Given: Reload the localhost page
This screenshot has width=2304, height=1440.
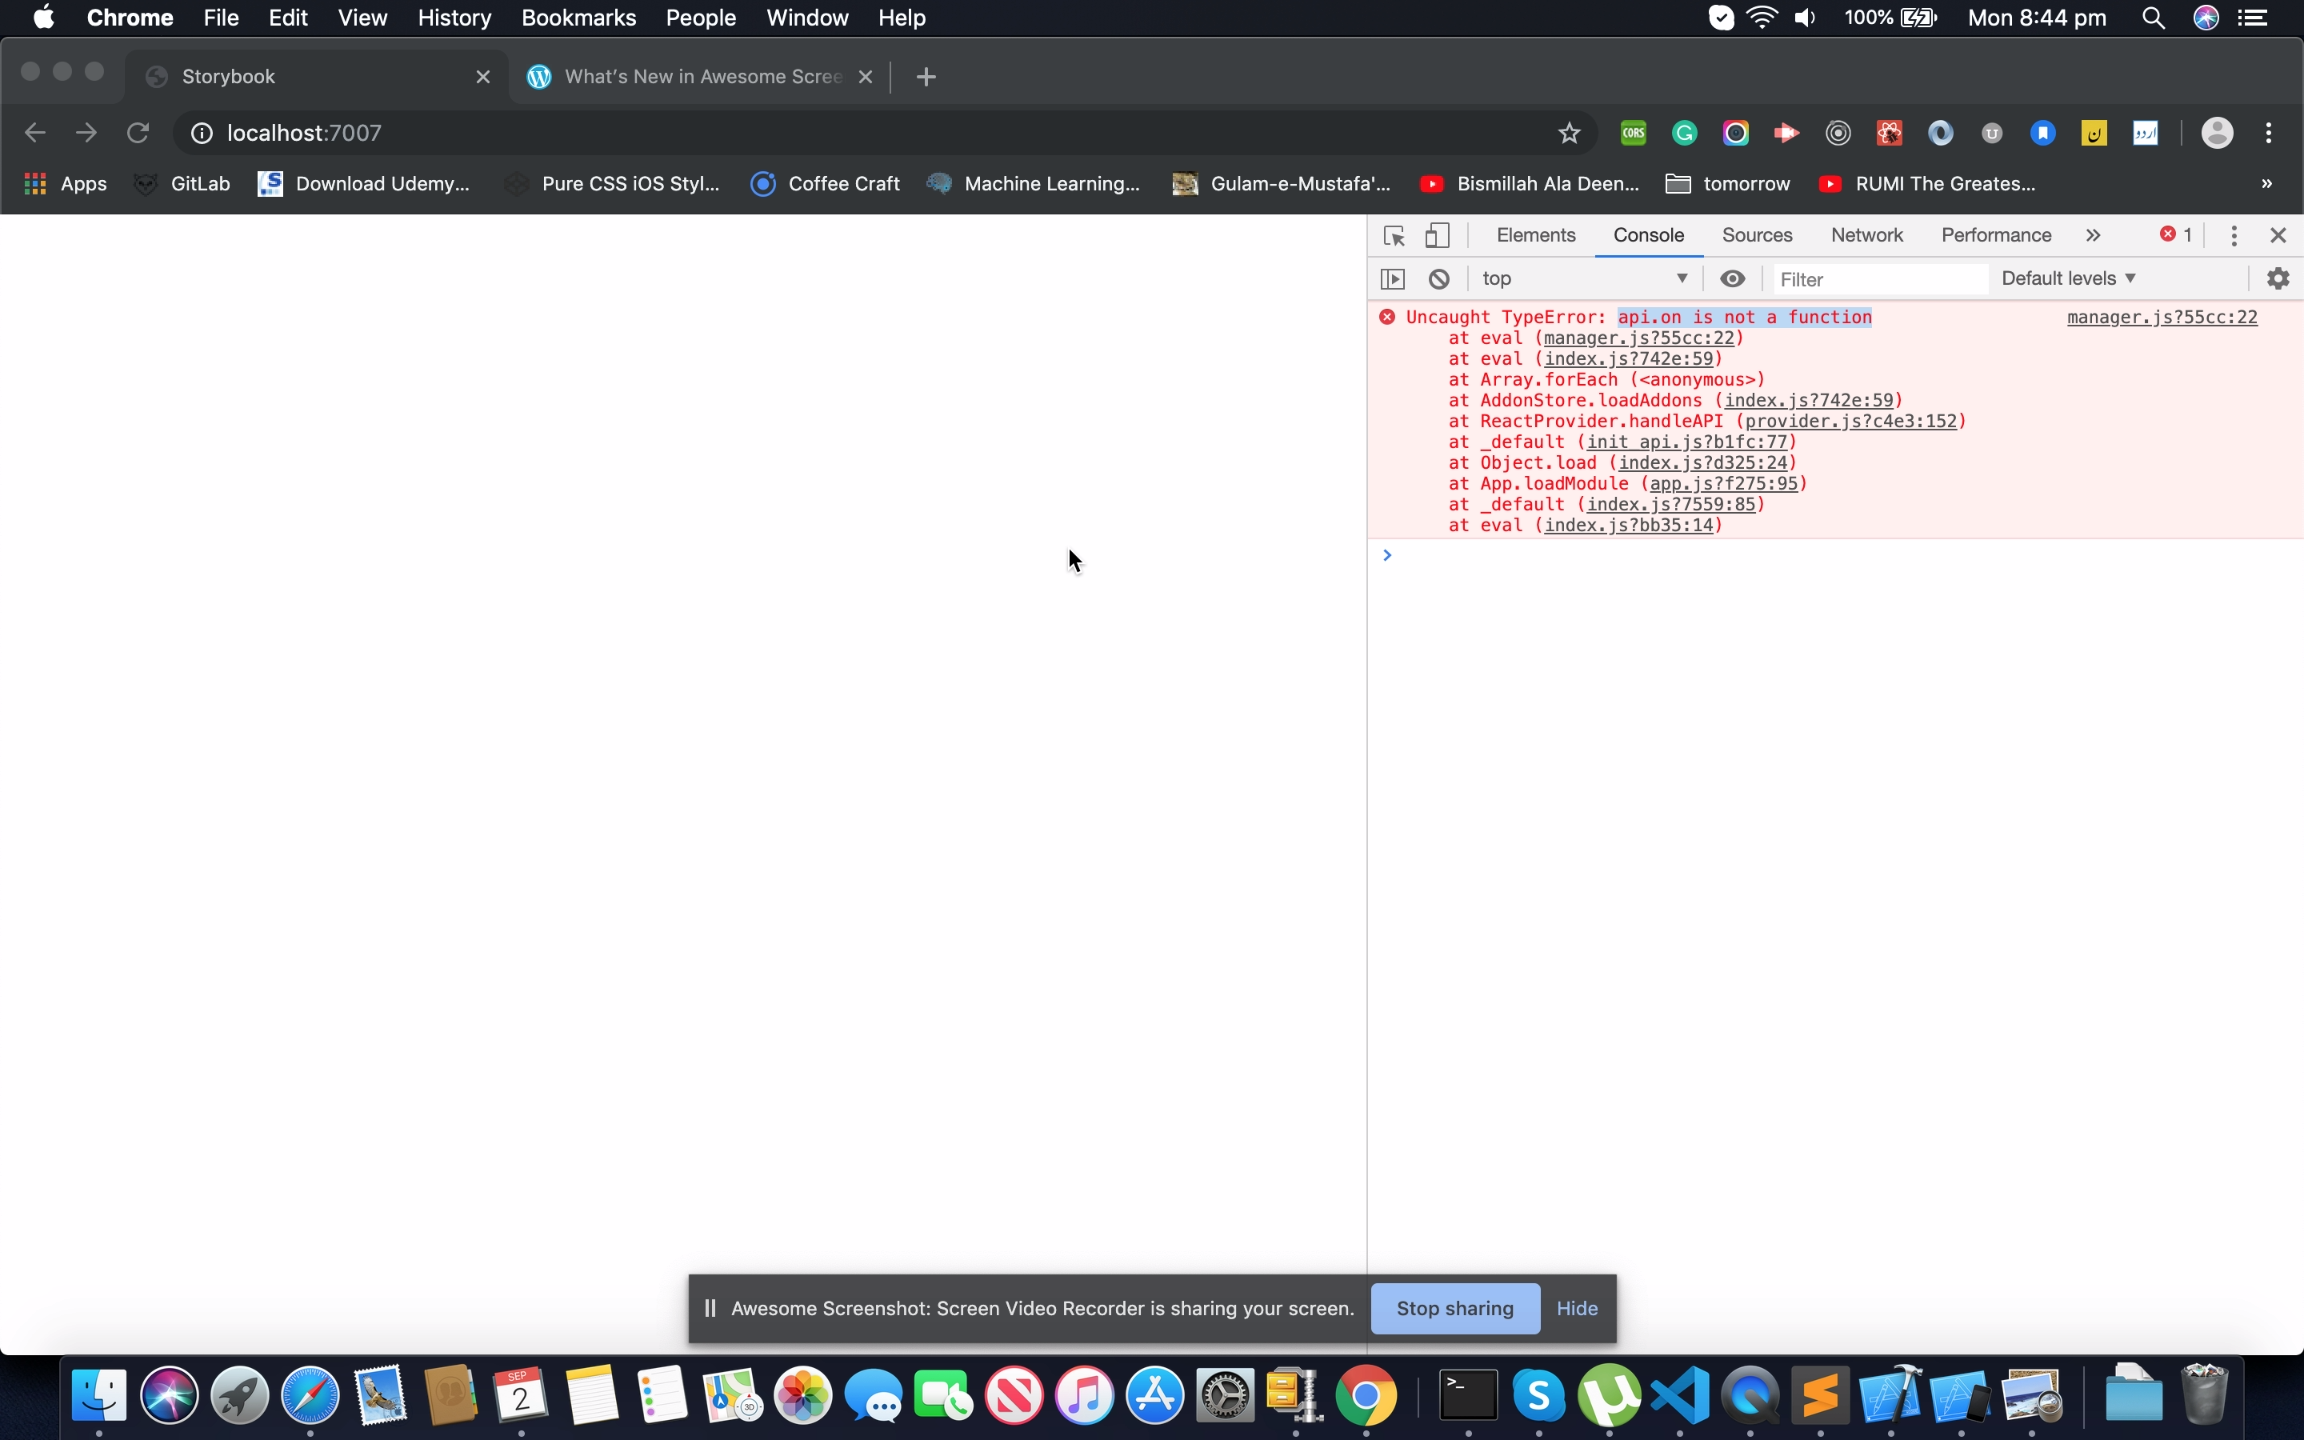Looking at the screenshot, I should tap(138, 133).
